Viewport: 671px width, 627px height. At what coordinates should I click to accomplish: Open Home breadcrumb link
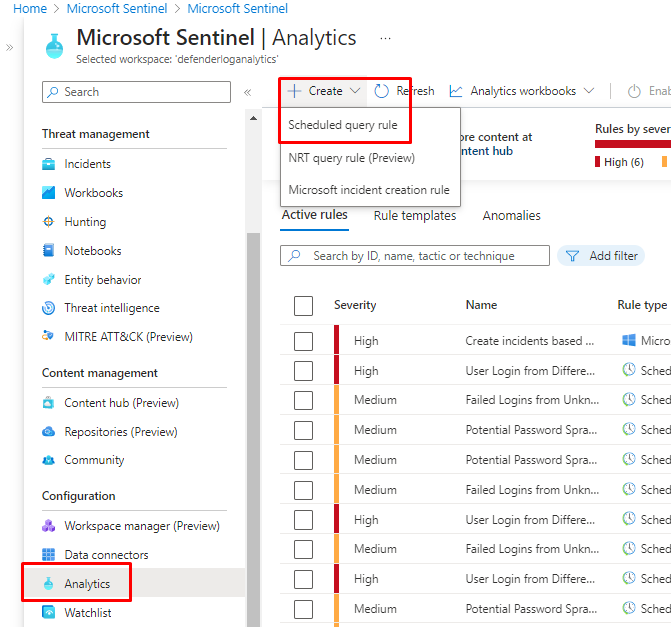pos(30,8)
